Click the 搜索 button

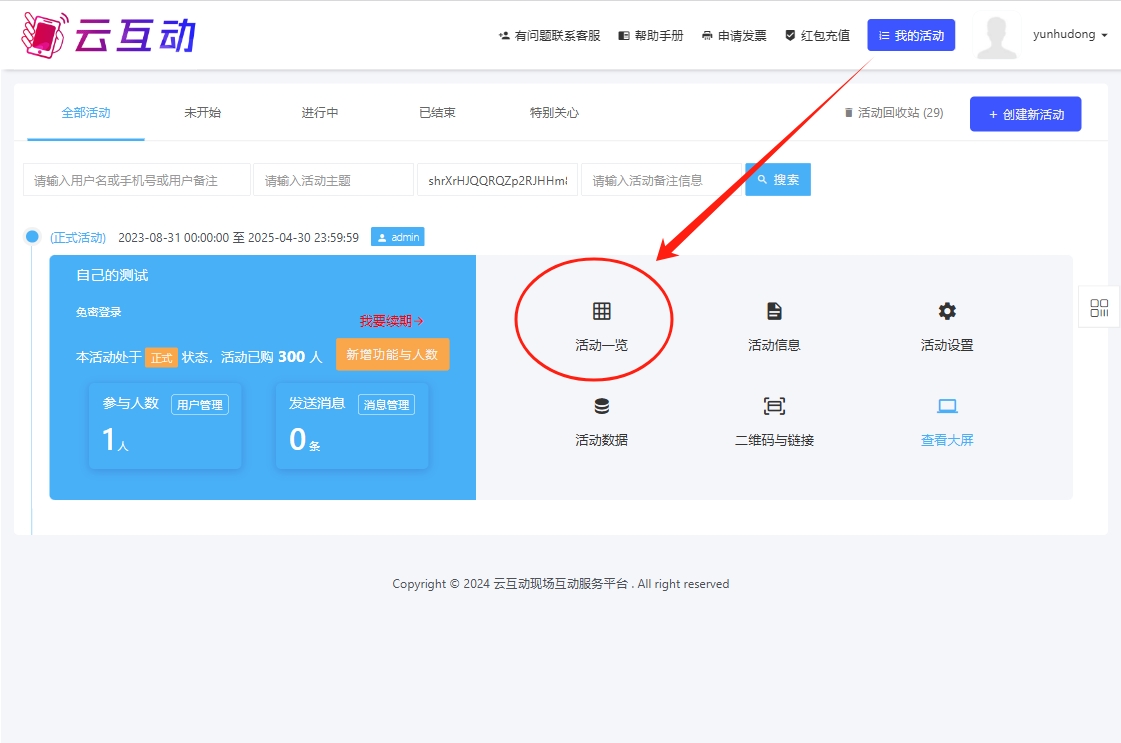[x=778, y=180]
